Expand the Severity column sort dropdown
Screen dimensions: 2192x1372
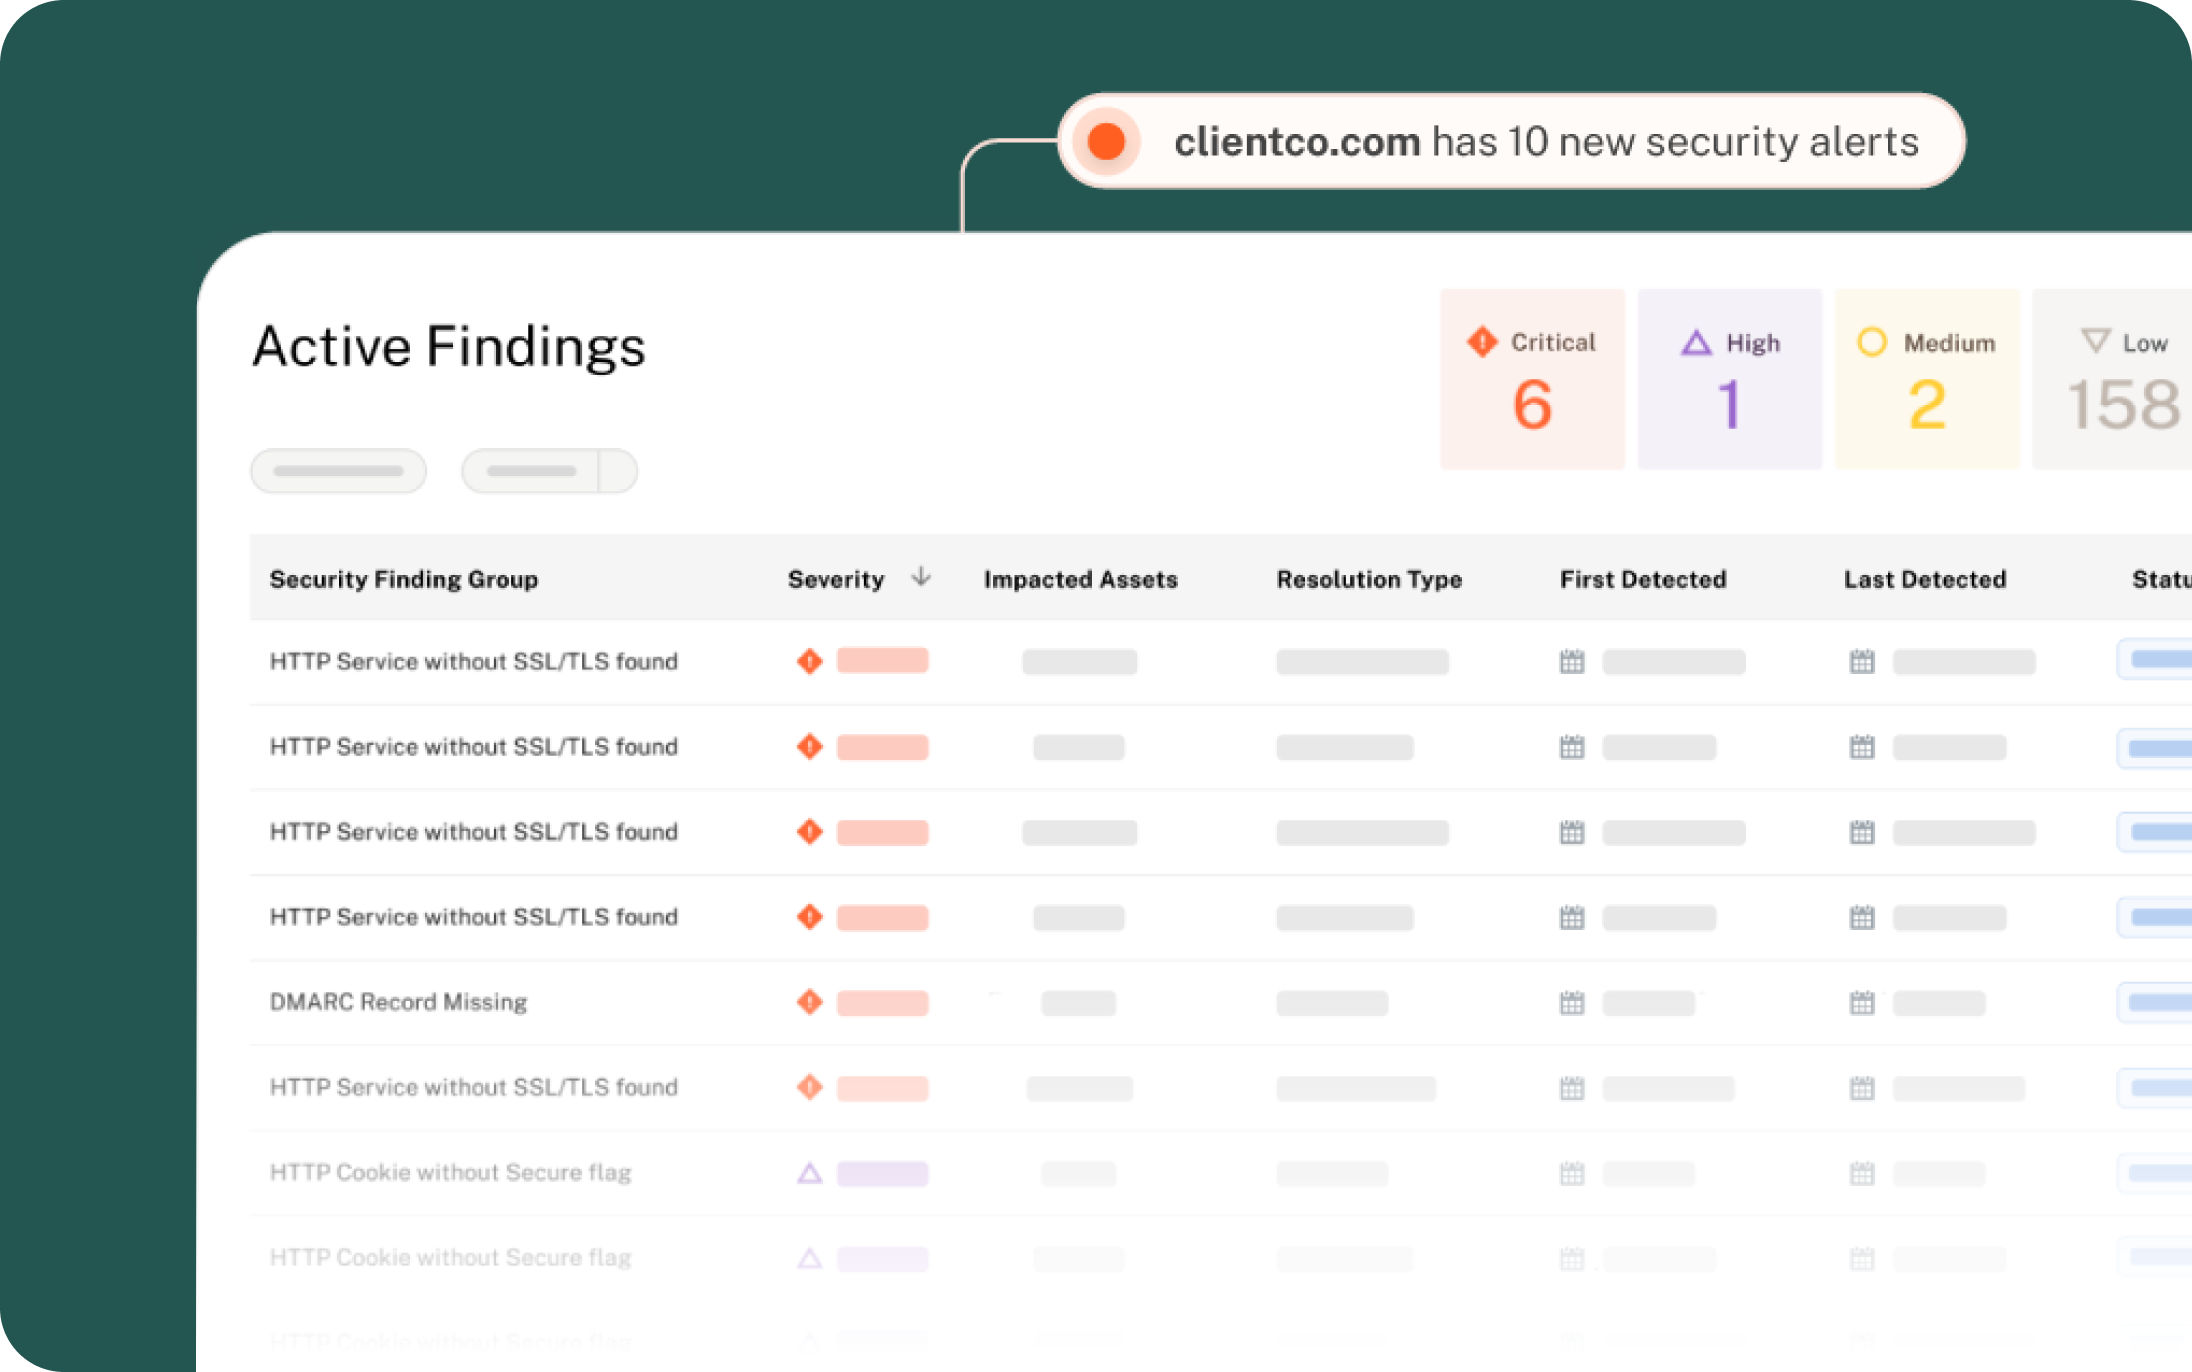(x=917, y=579)
